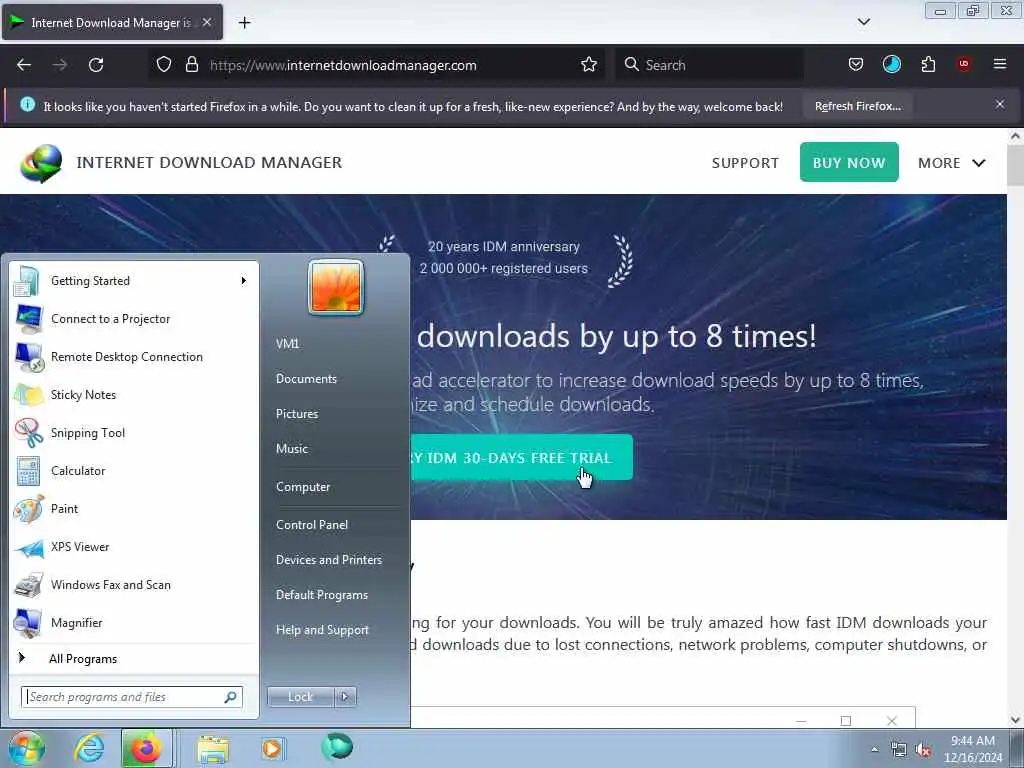Viewport: 1024px width, 768px height.
Task: Open Internet Explorer from taskbar
Action: [x=89, y=748]
